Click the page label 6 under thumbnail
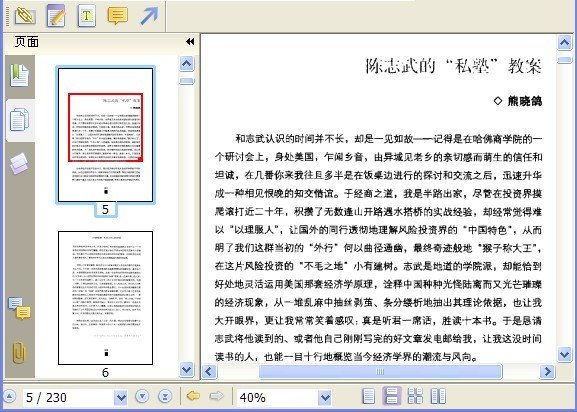This screenshot has height=412, width=577. tap(105, 373)
